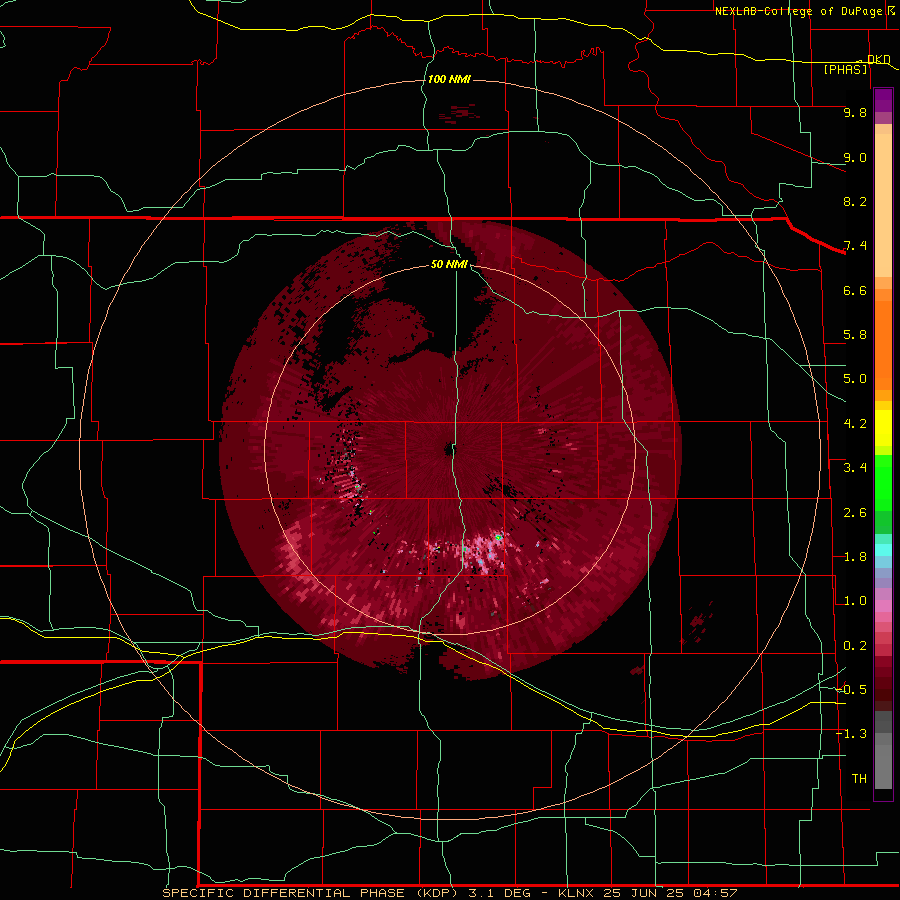The width and height of the screenshot is (900, 900).
Task: Select the pink color bar segment
Action: (883, 606)
